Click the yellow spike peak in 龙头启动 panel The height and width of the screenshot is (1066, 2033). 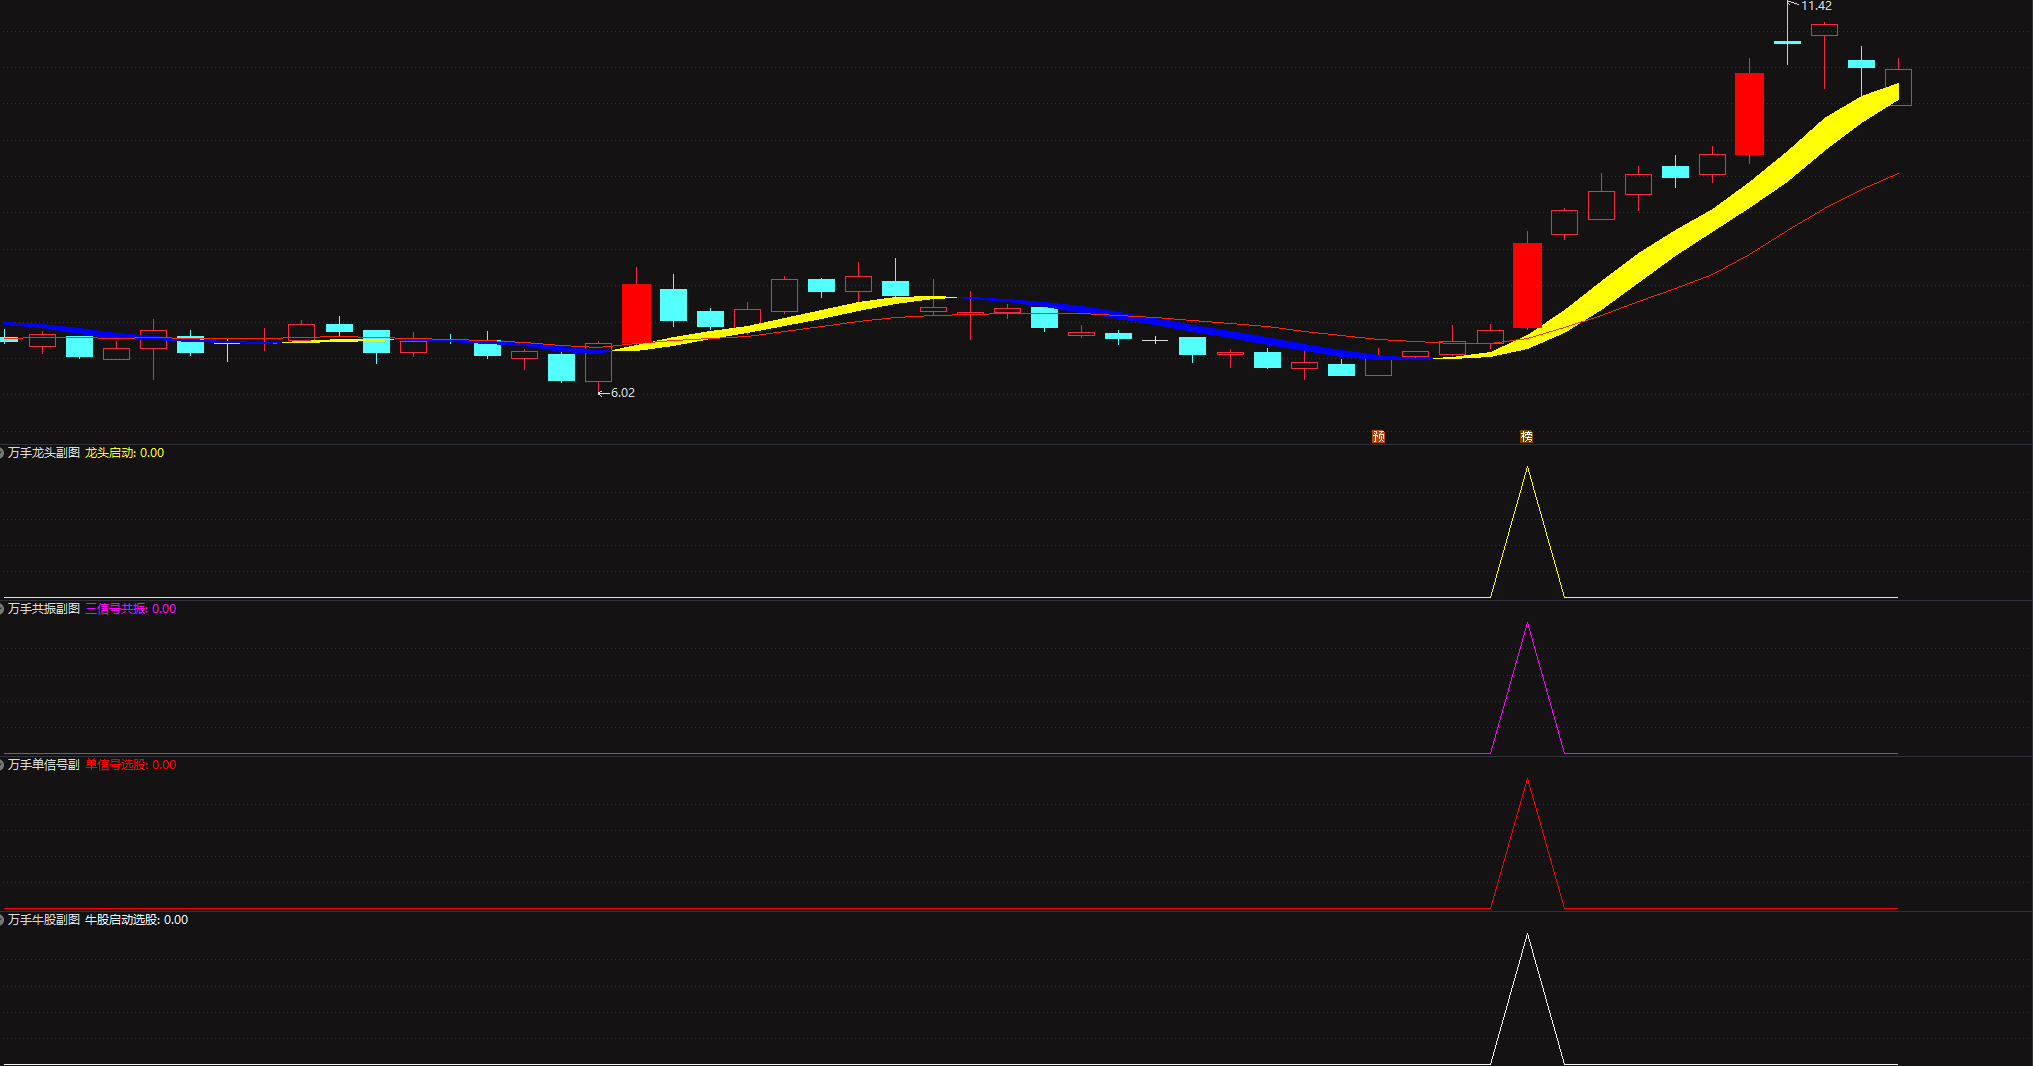tap(1527, 468)
